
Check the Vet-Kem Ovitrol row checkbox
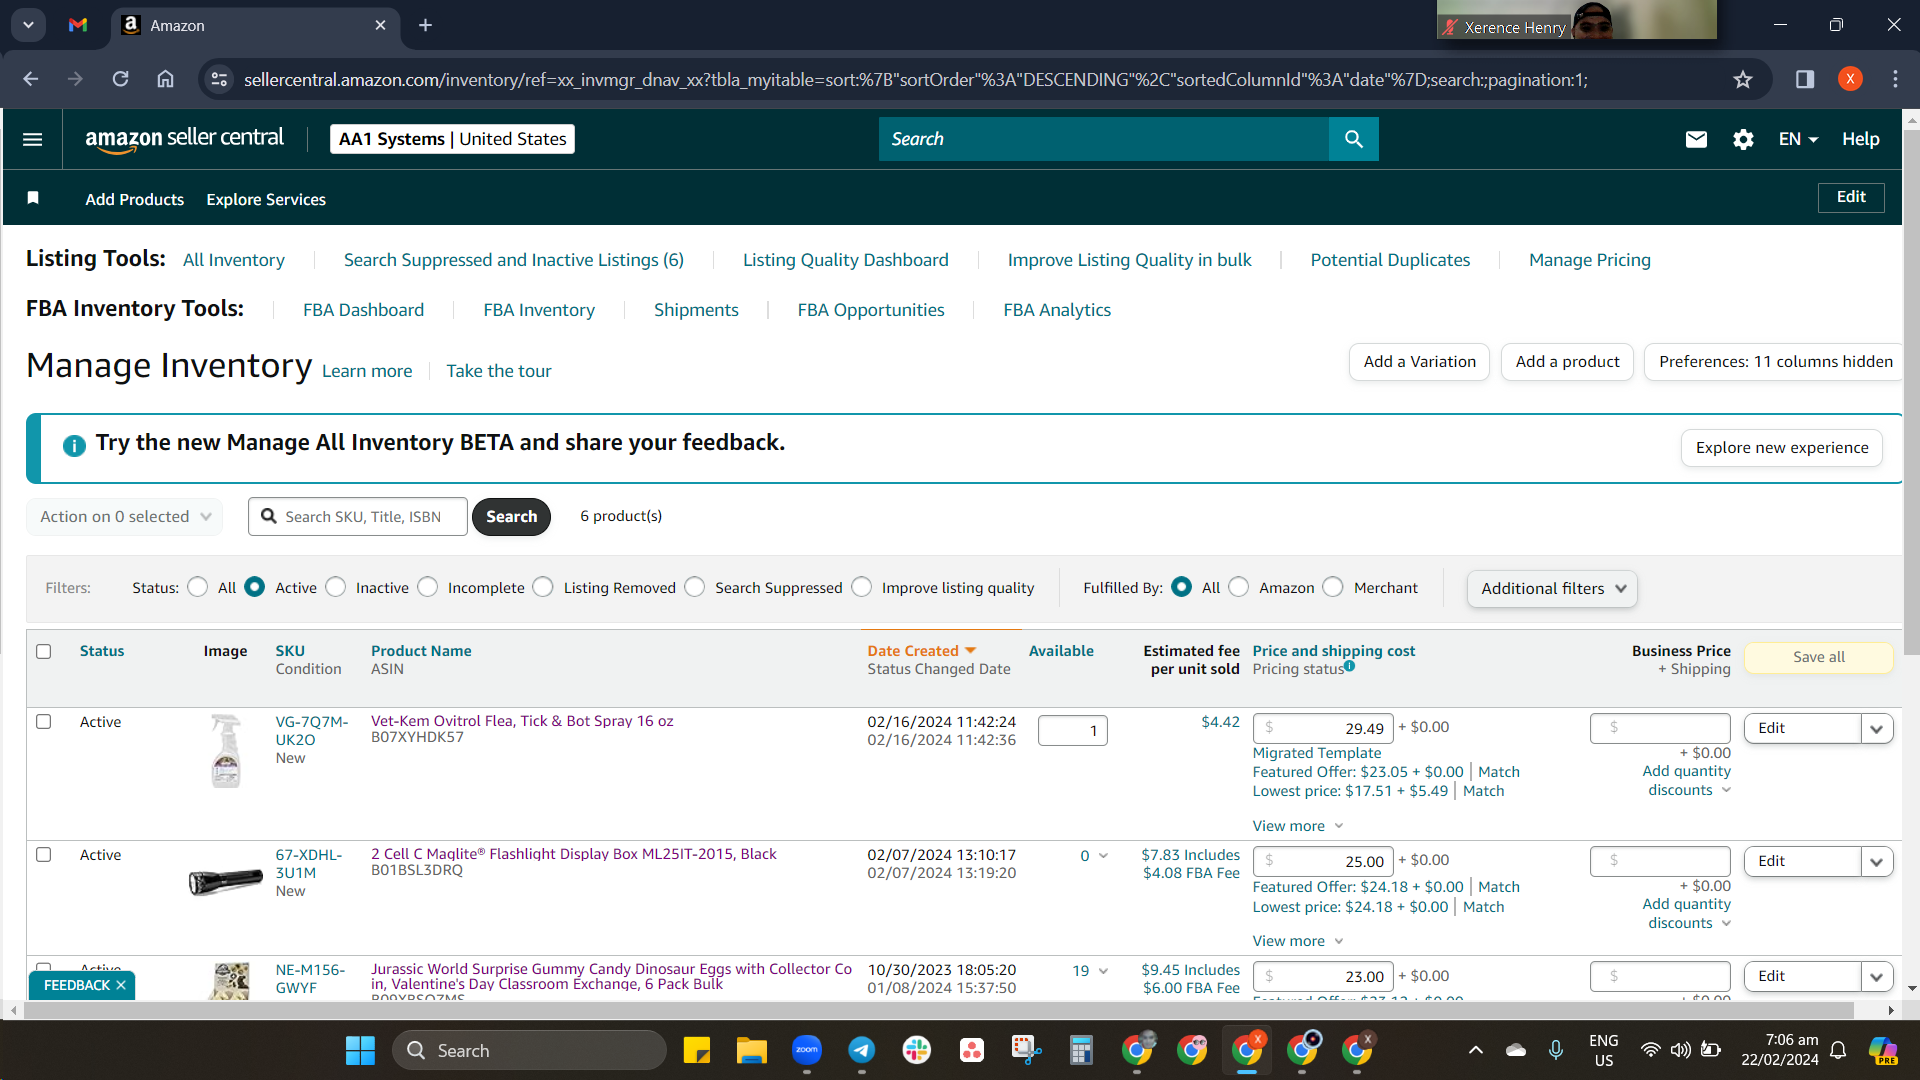click(x=43, y=721)
